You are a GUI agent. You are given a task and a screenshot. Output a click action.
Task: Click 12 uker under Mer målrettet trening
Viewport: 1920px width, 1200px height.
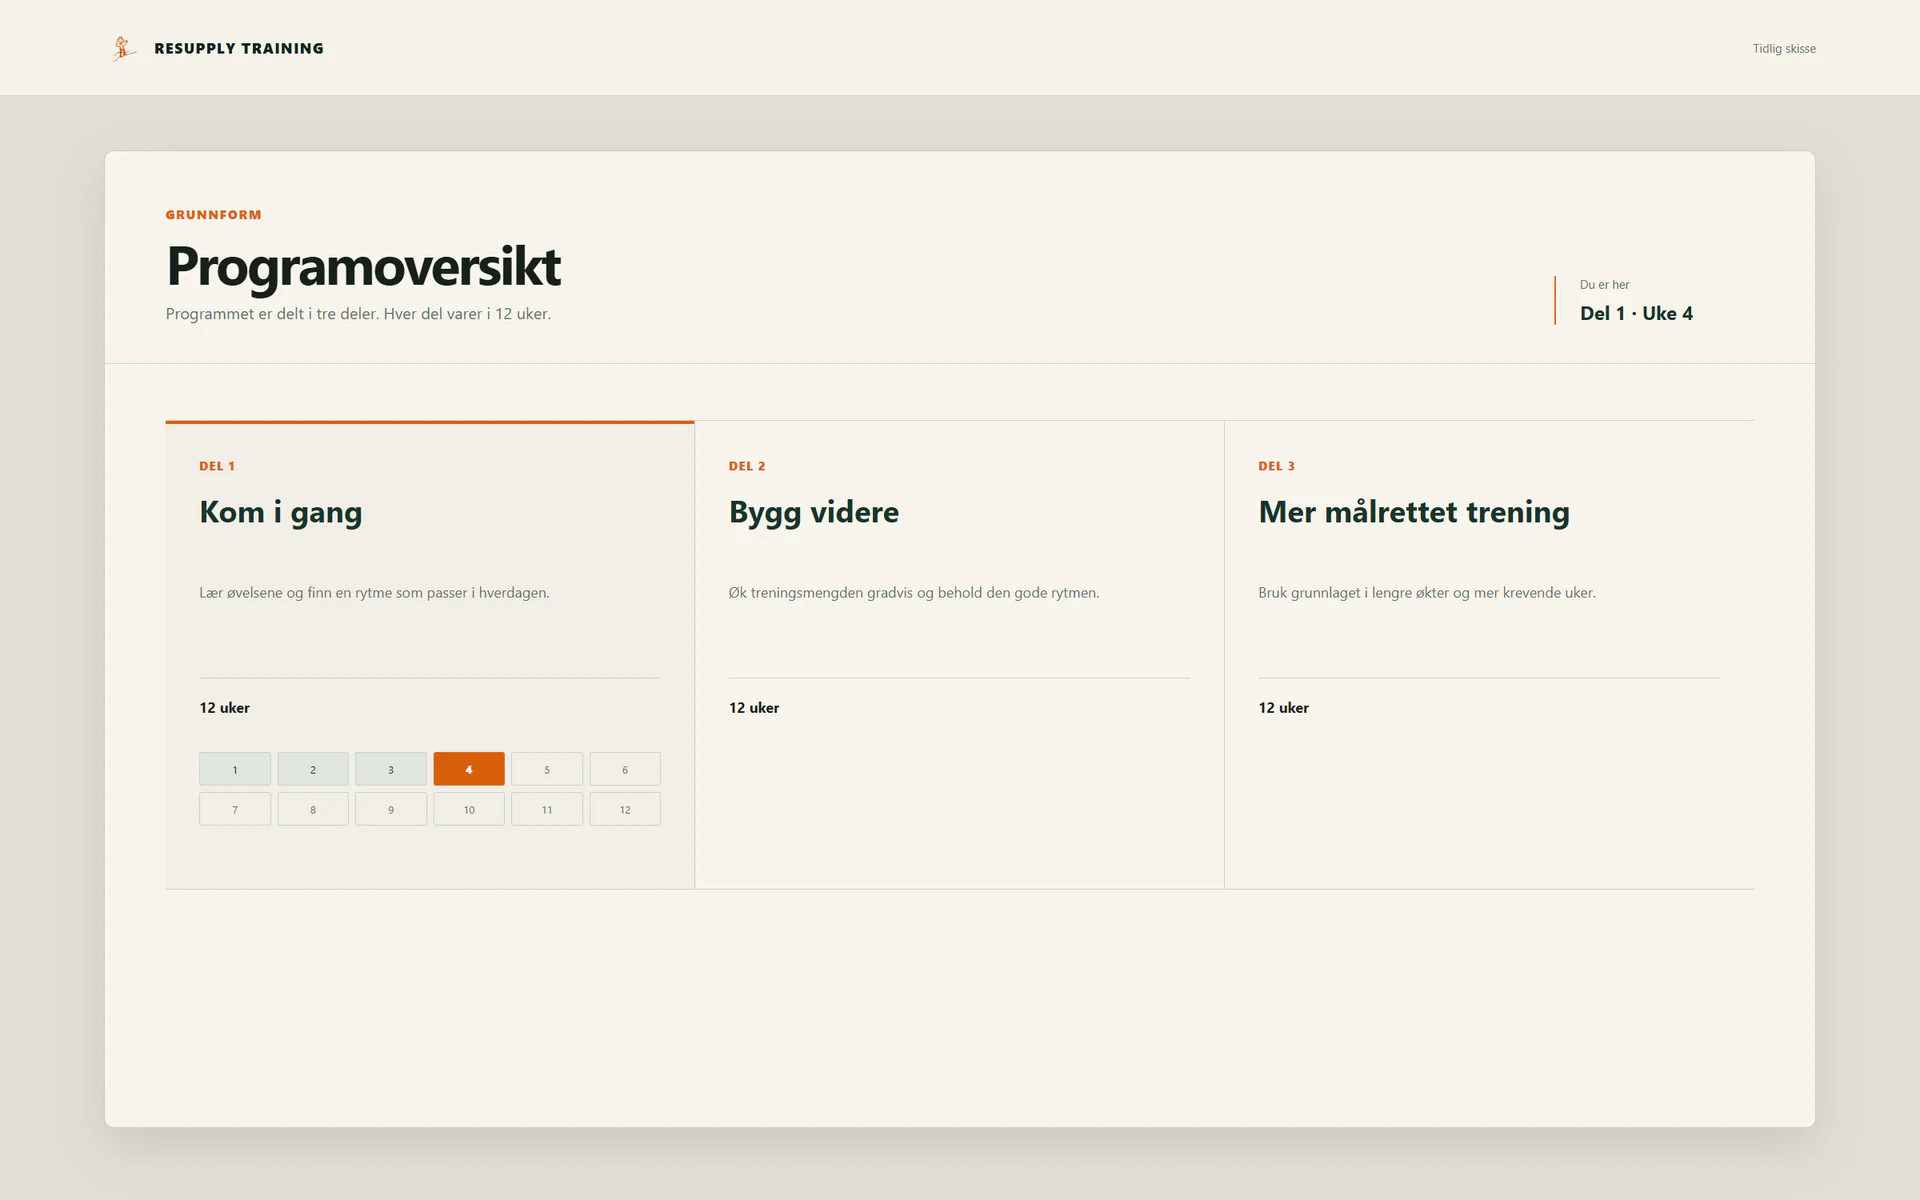[x=1284, y=708]
